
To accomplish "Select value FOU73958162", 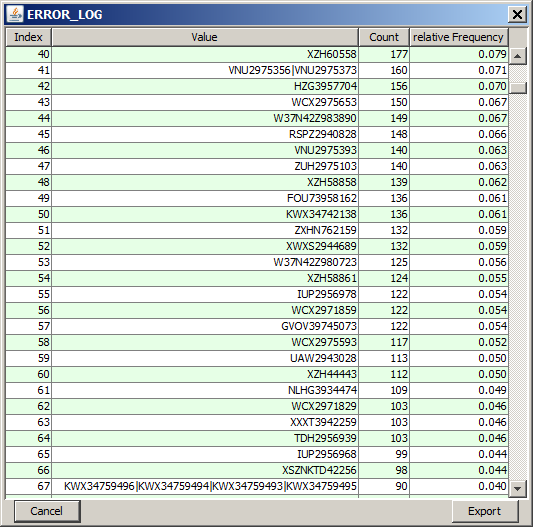I will pos(205,198).
